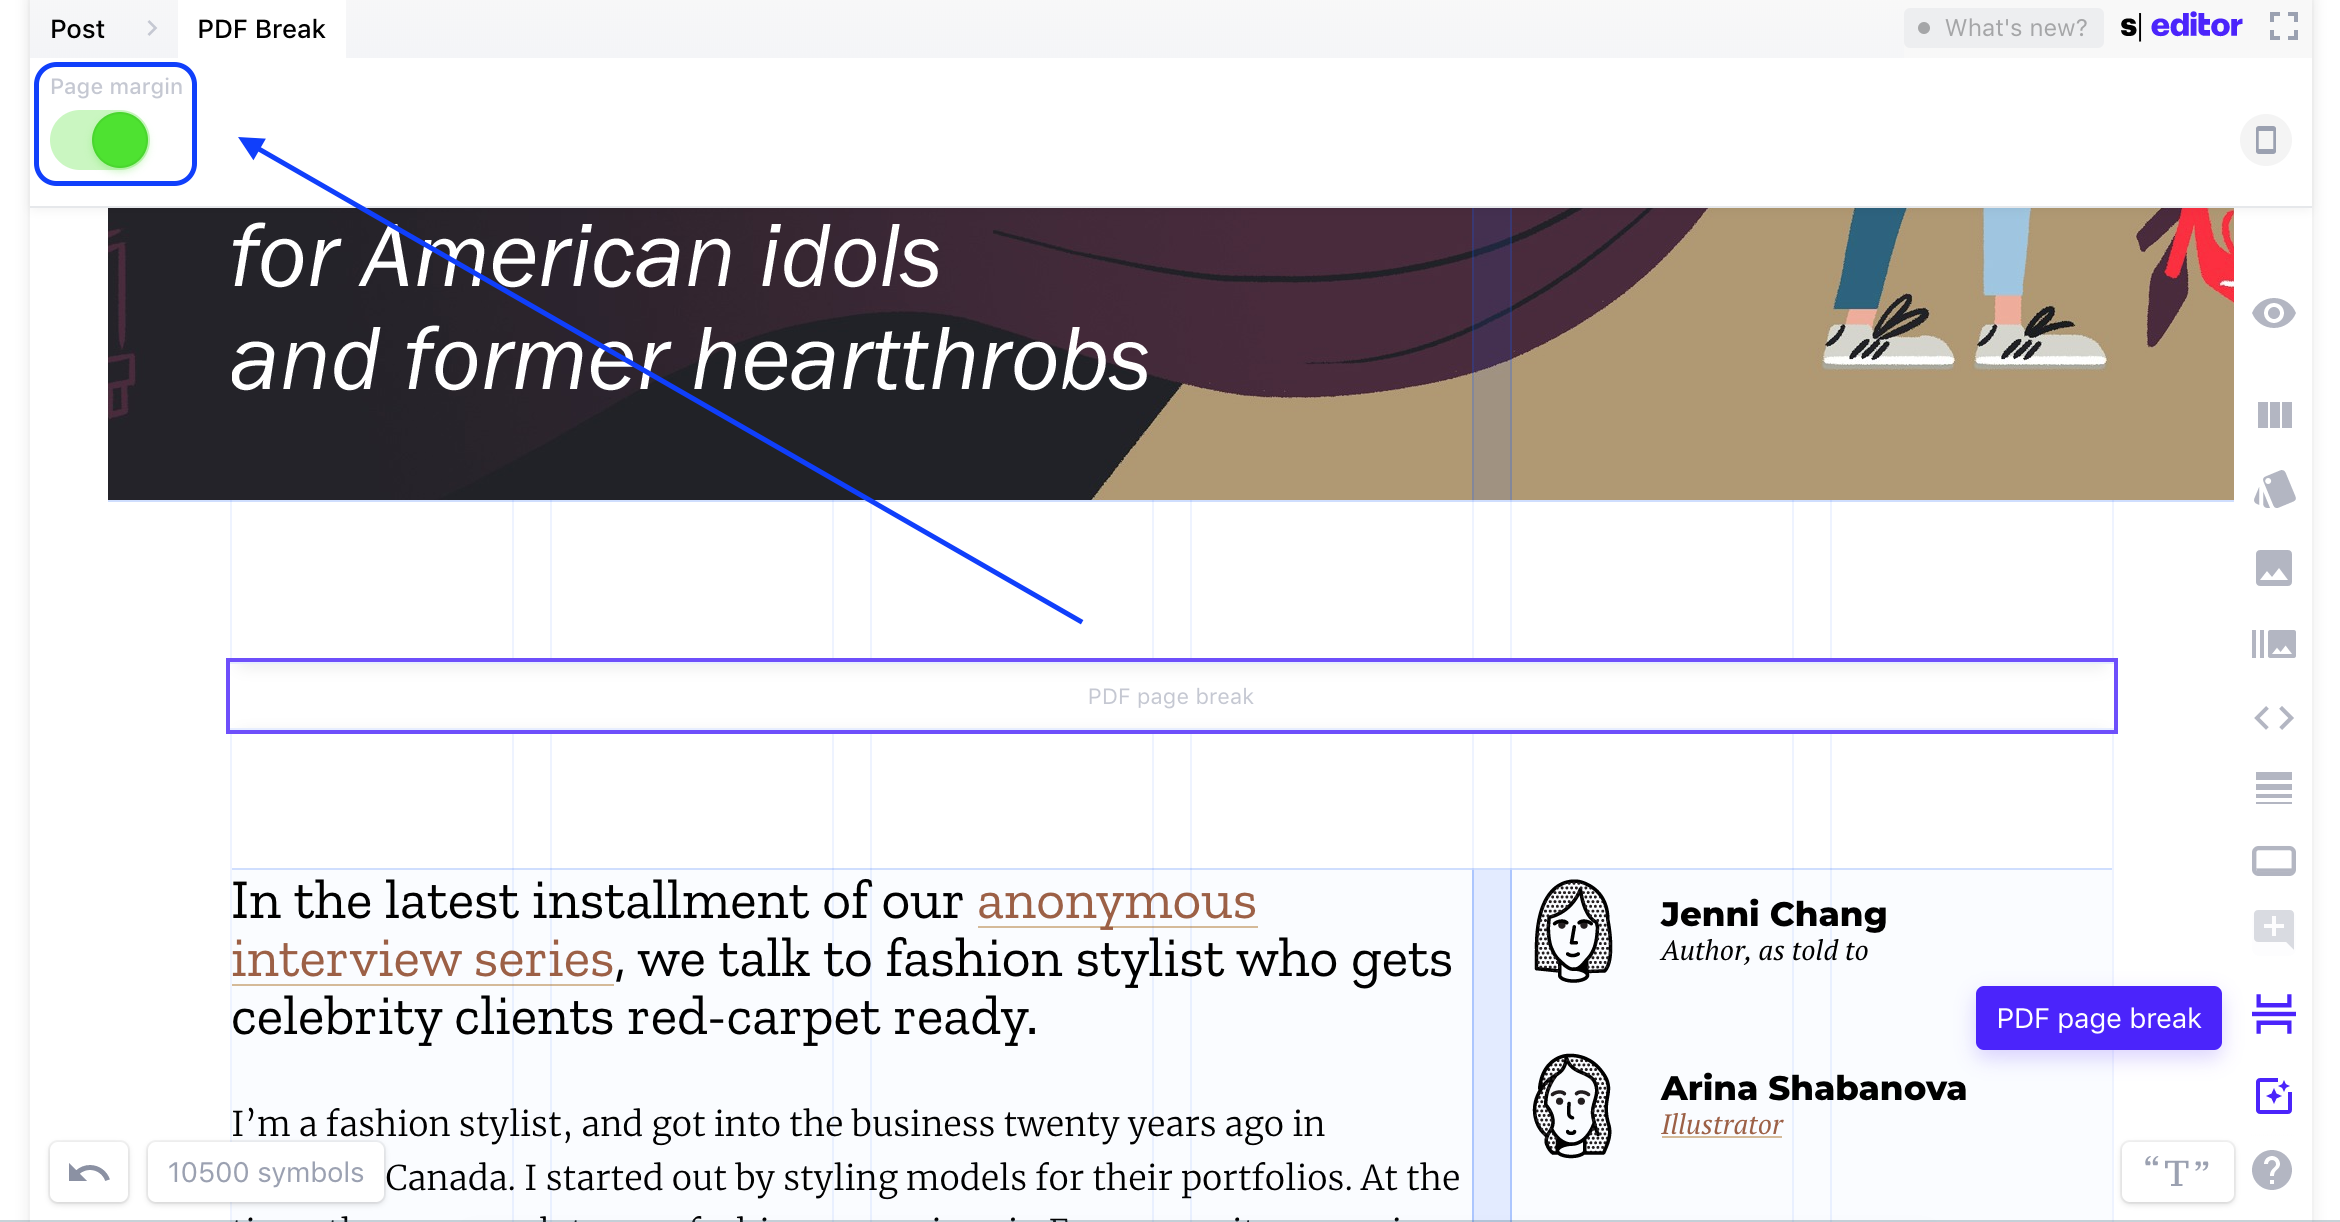The width and height of the screenshot is (2340, 1222).
Task: Click the headline 'for American idols'
Action: coord(585,256)
